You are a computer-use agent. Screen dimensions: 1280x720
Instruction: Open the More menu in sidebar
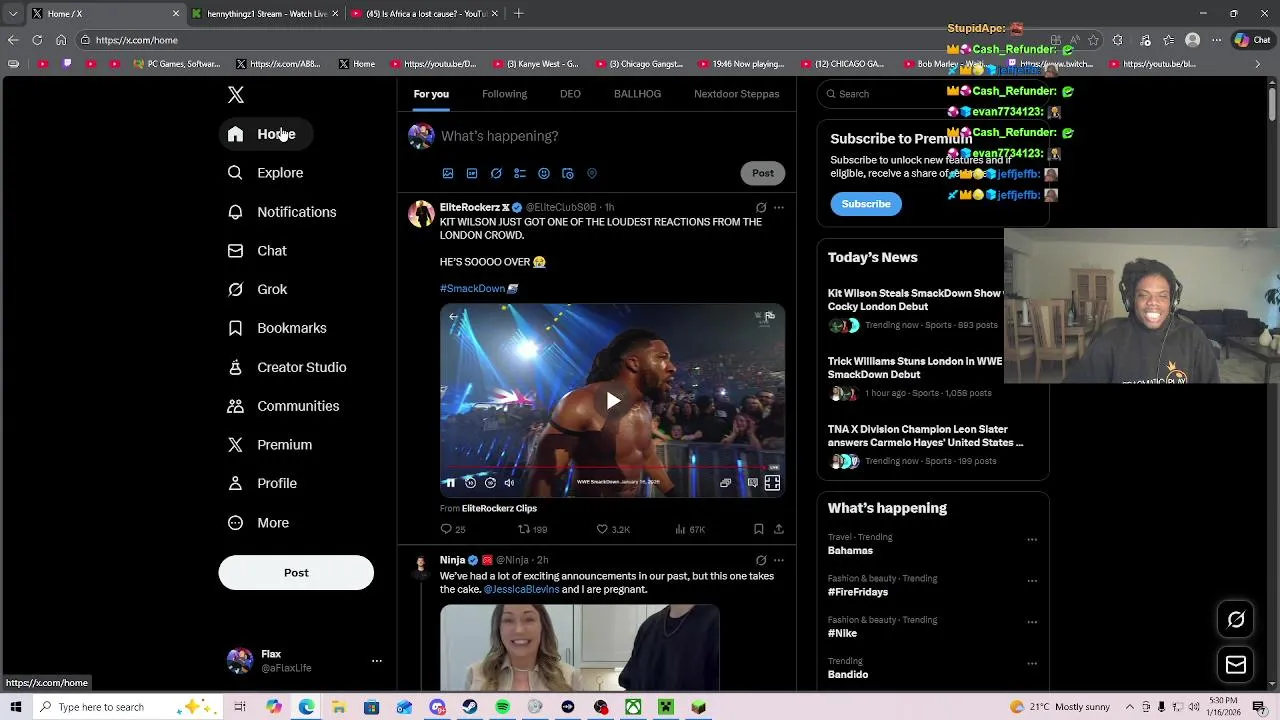pyautogui.click(x=258, y=523)
